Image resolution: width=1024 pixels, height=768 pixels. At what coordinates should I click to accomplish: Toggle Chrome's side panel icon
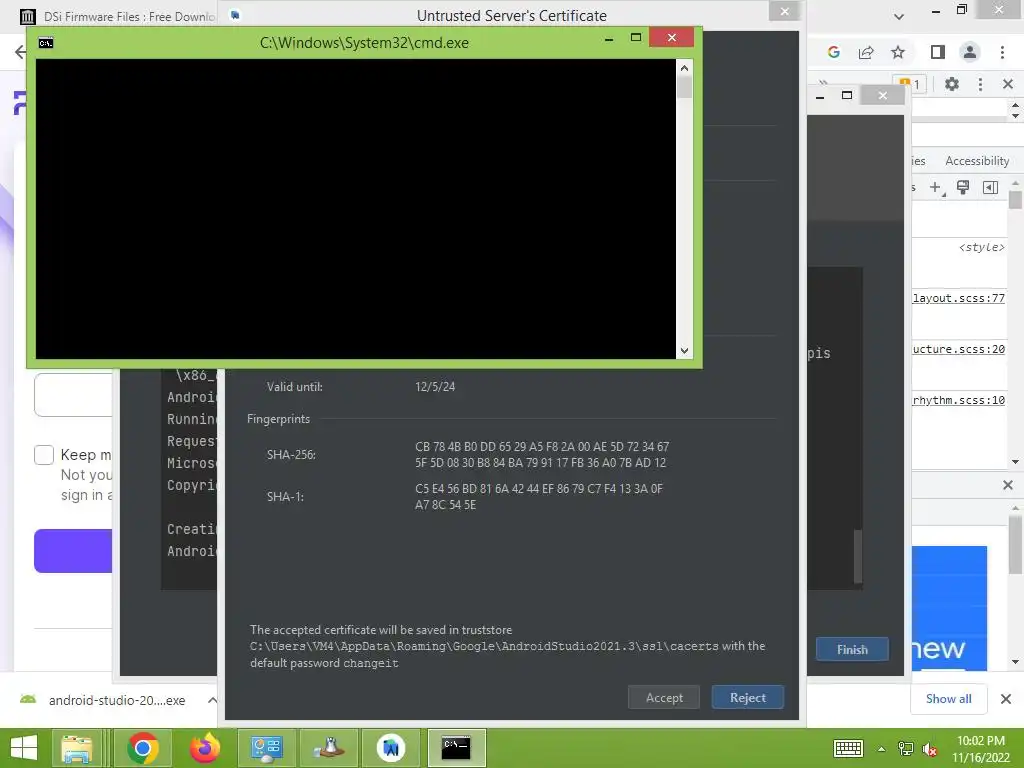[x=938, y=52]
